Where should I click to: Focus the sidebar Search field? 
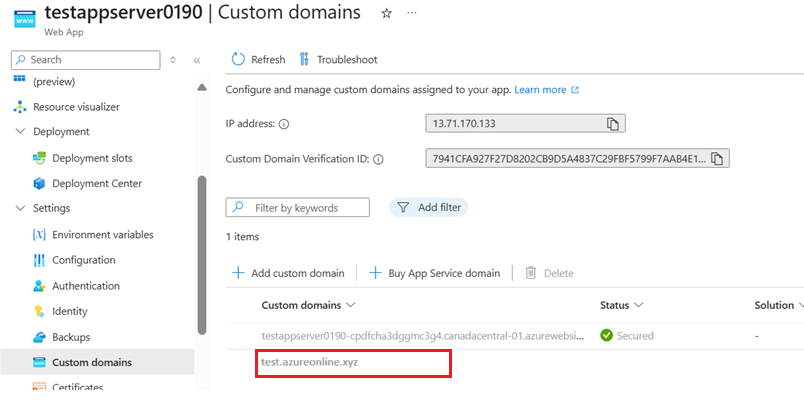[86, 60]
